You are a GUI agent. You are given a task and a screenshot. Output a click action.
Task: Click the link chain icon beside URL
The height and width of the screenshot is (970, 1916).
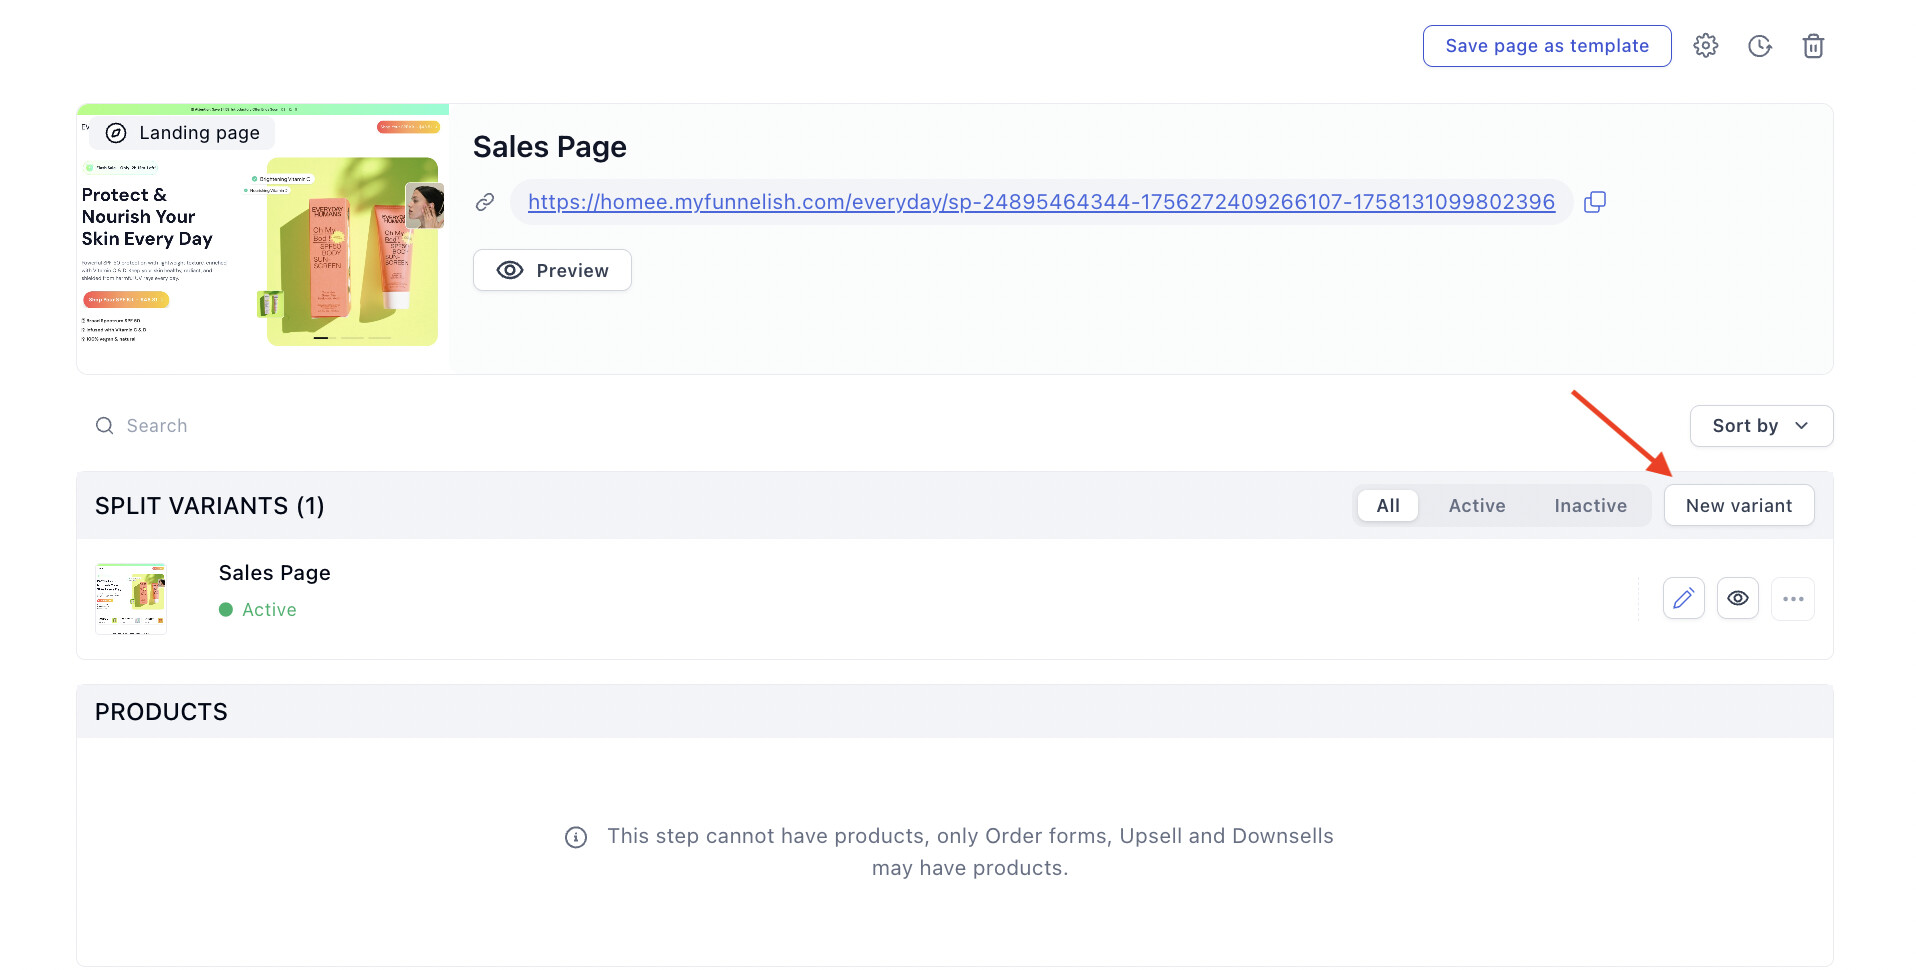pos(485,202)
